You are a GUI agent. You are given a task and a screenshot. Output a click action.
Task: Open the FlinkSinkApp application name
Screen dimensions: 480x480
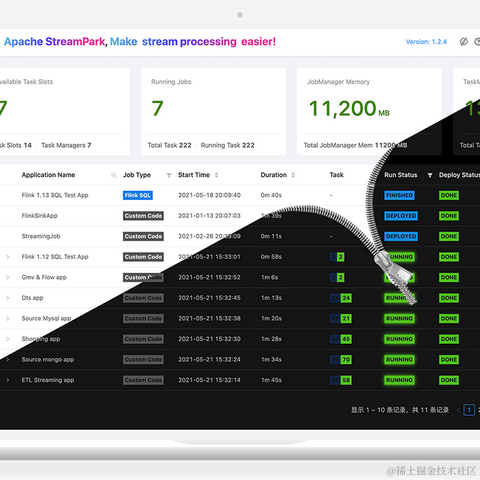coord(40,216)
